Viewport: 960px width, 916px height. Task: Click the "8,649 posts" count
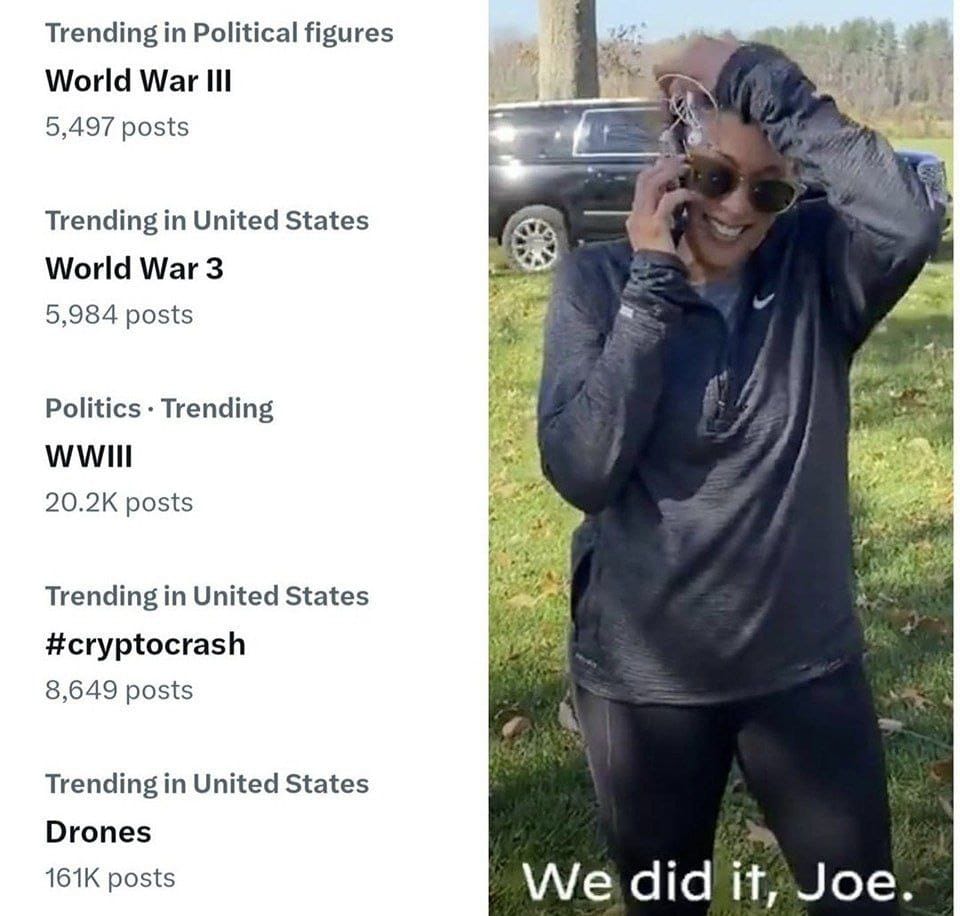[x=119, y=691]
